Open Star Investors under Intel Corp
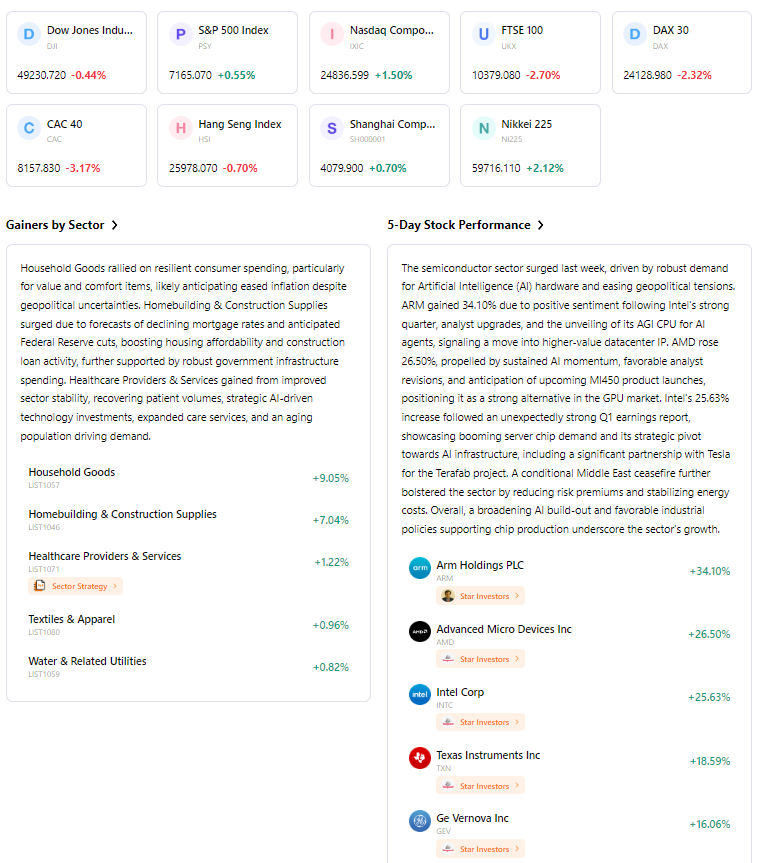This screenshot has height=863, width=768. coord(480,722)
